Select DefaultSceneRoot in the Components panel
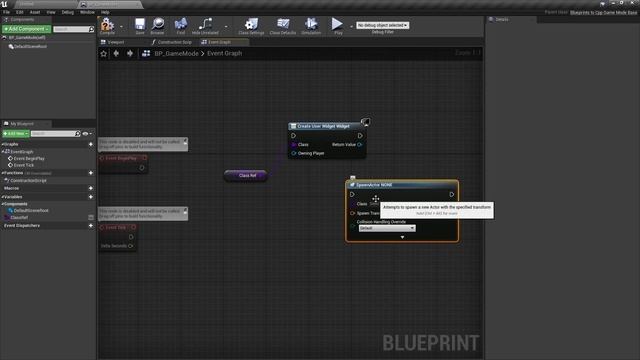The image size is (640, 360). 30,47
